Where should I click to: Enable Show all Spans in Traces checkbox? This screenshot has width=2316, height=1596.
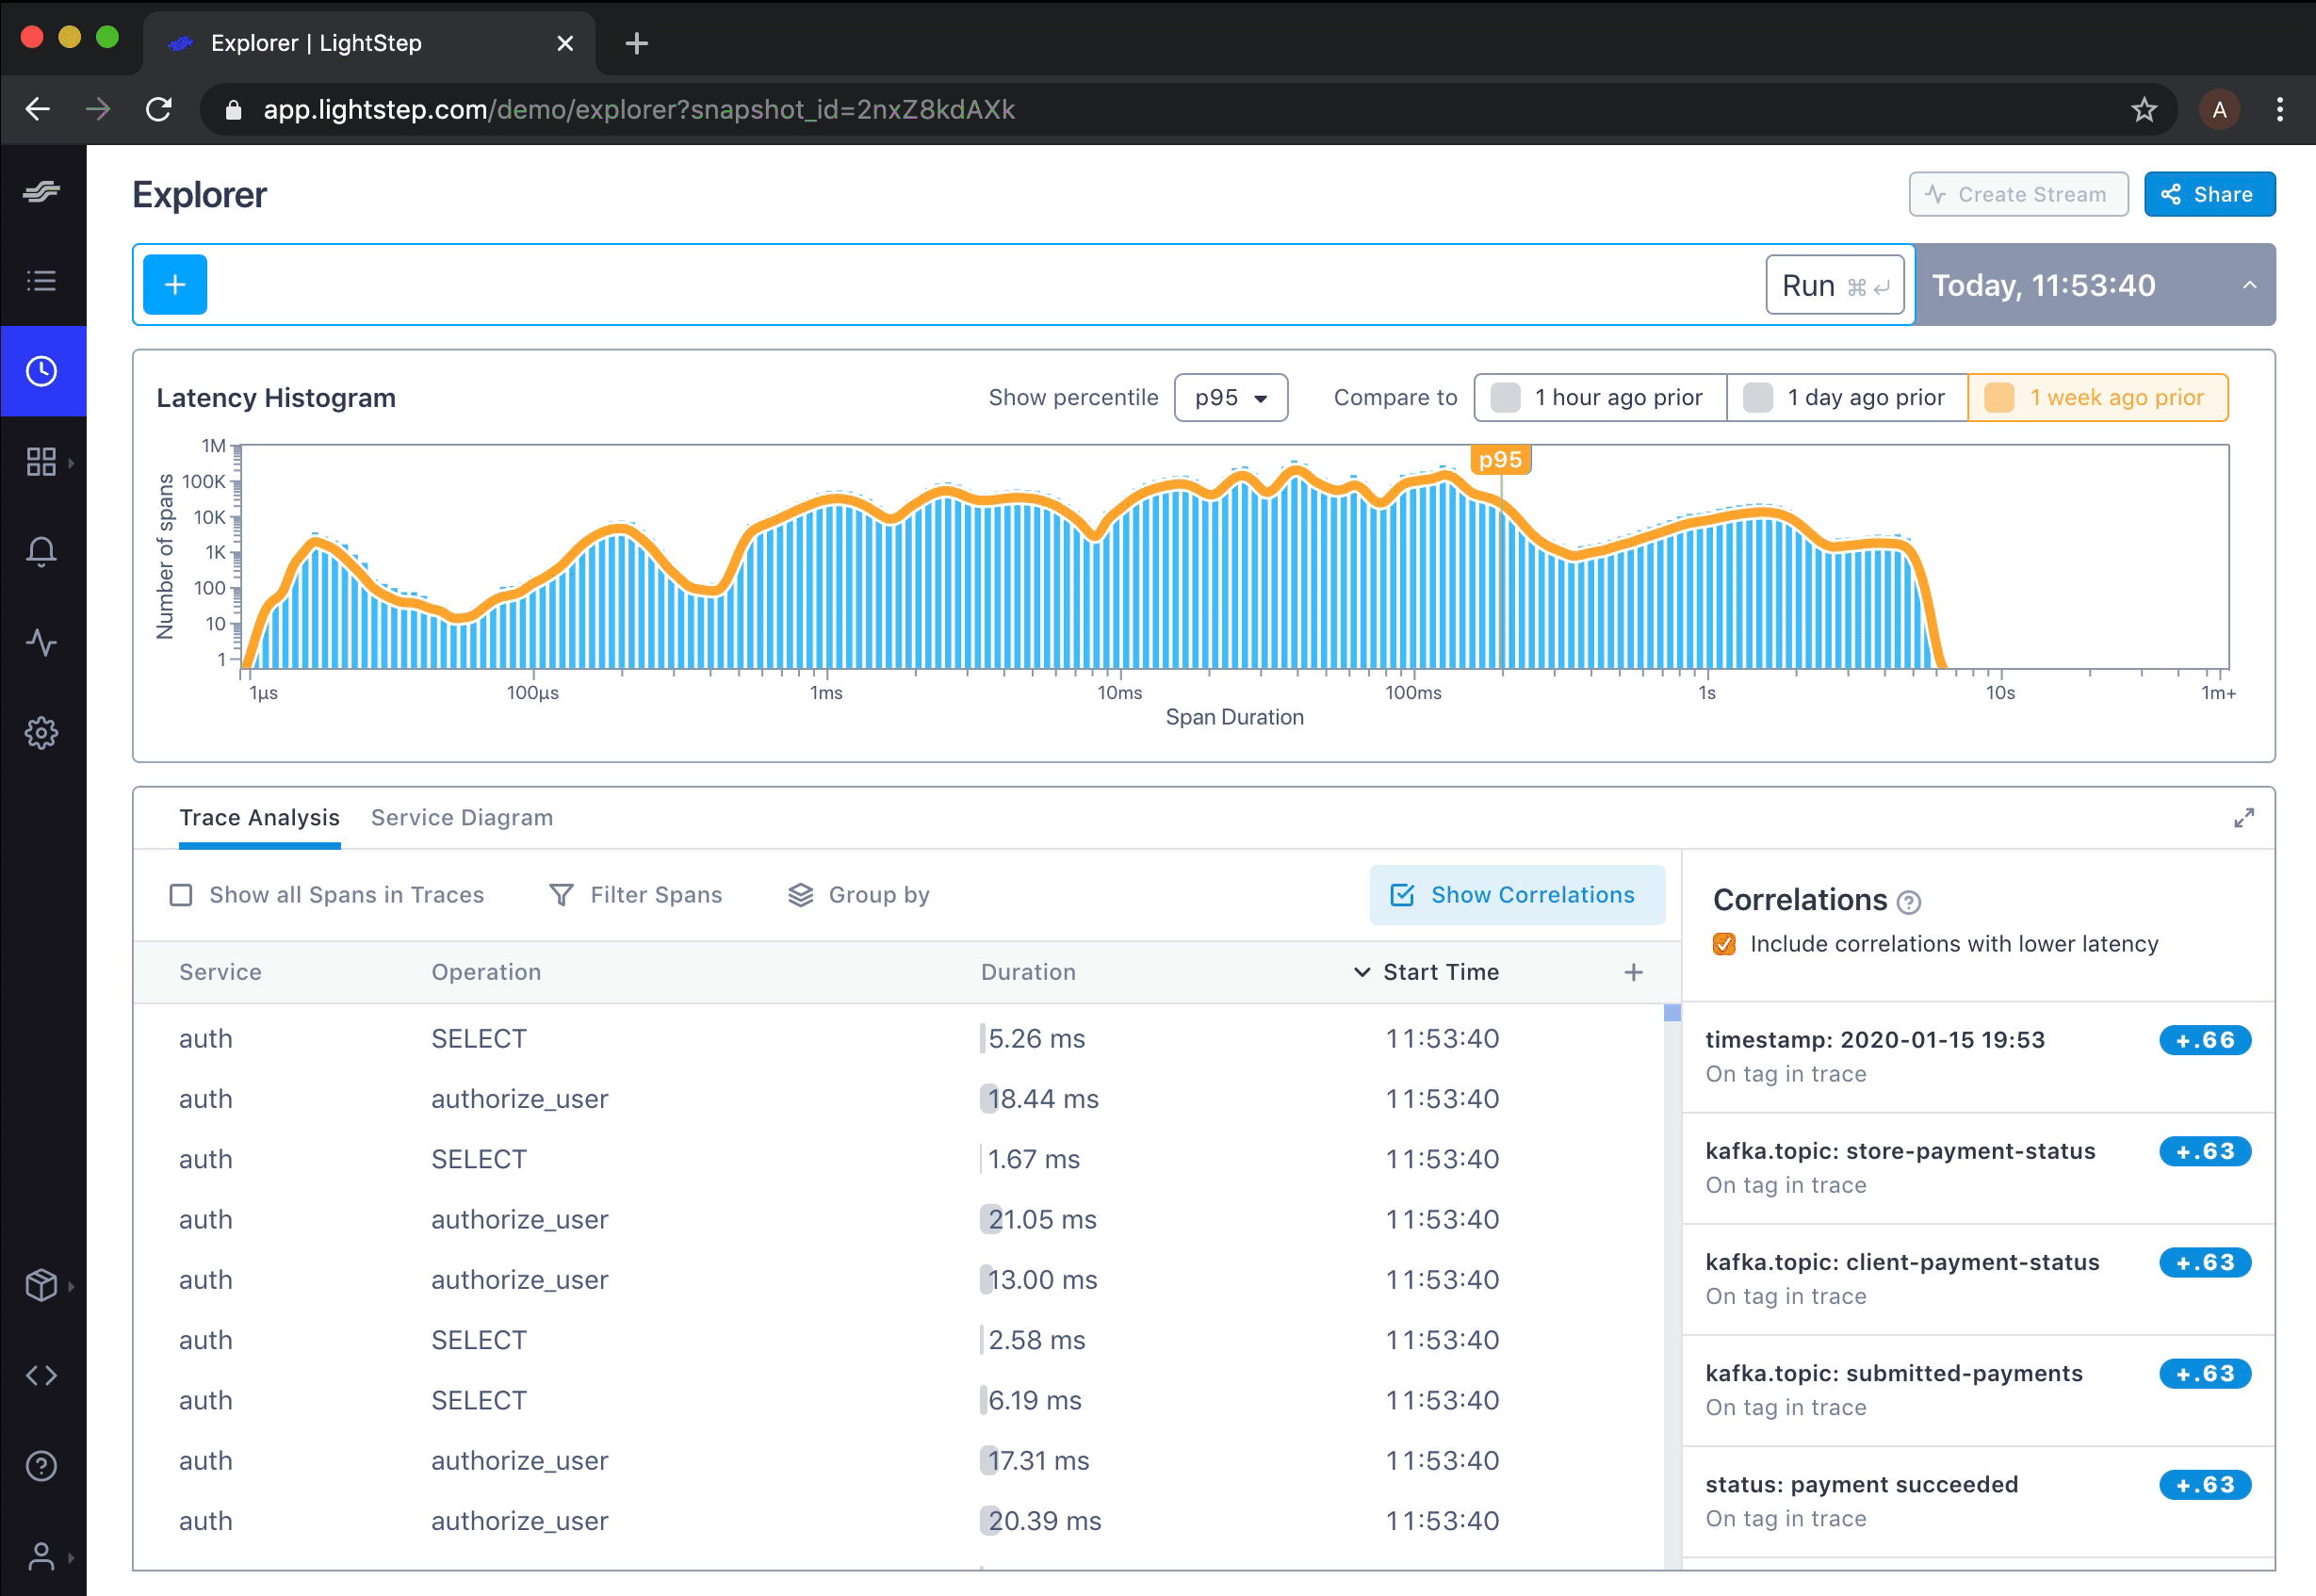coord(181,895)
